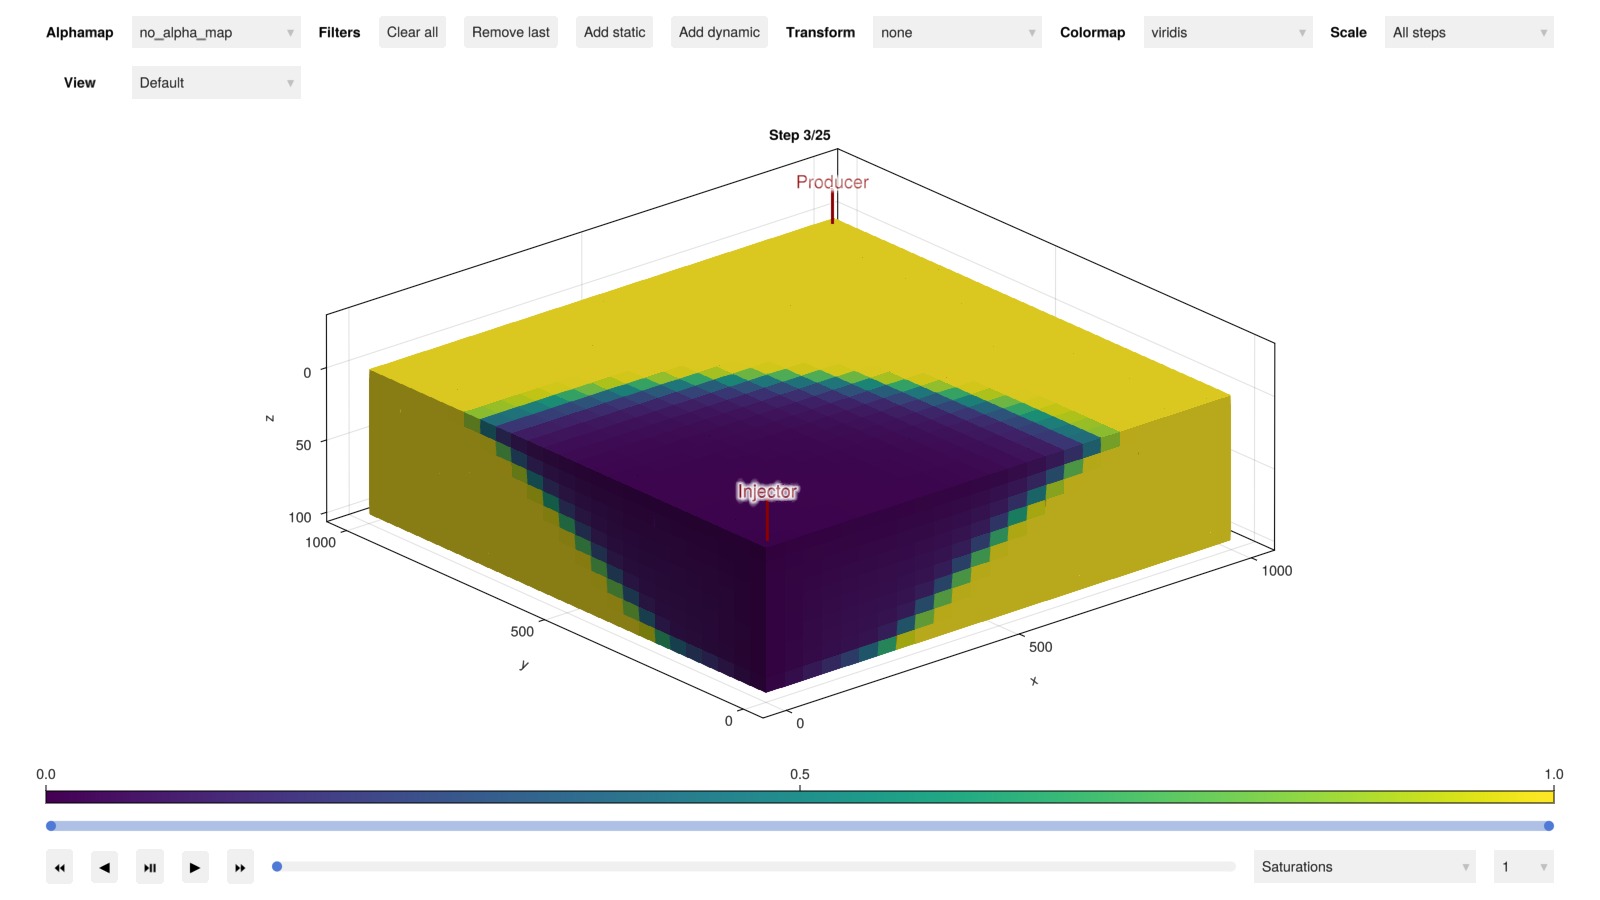
Task: Open the phase index dropdown showing 1
Action: click(1522, 867)
